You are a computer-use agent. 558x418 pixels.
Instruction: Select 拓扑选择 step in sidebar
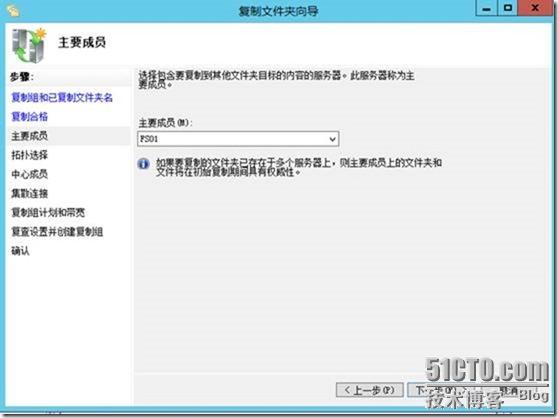(x=30, y=155)
